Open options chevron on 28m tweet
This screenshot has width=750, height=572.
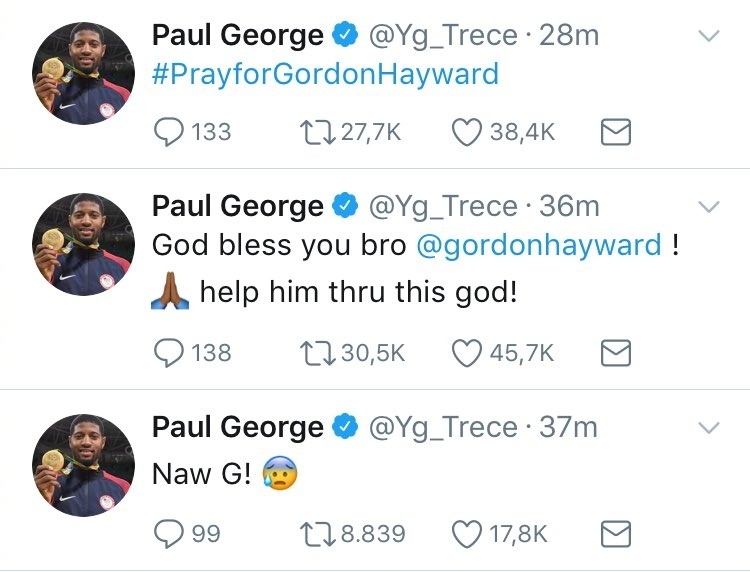click(709, 36)
